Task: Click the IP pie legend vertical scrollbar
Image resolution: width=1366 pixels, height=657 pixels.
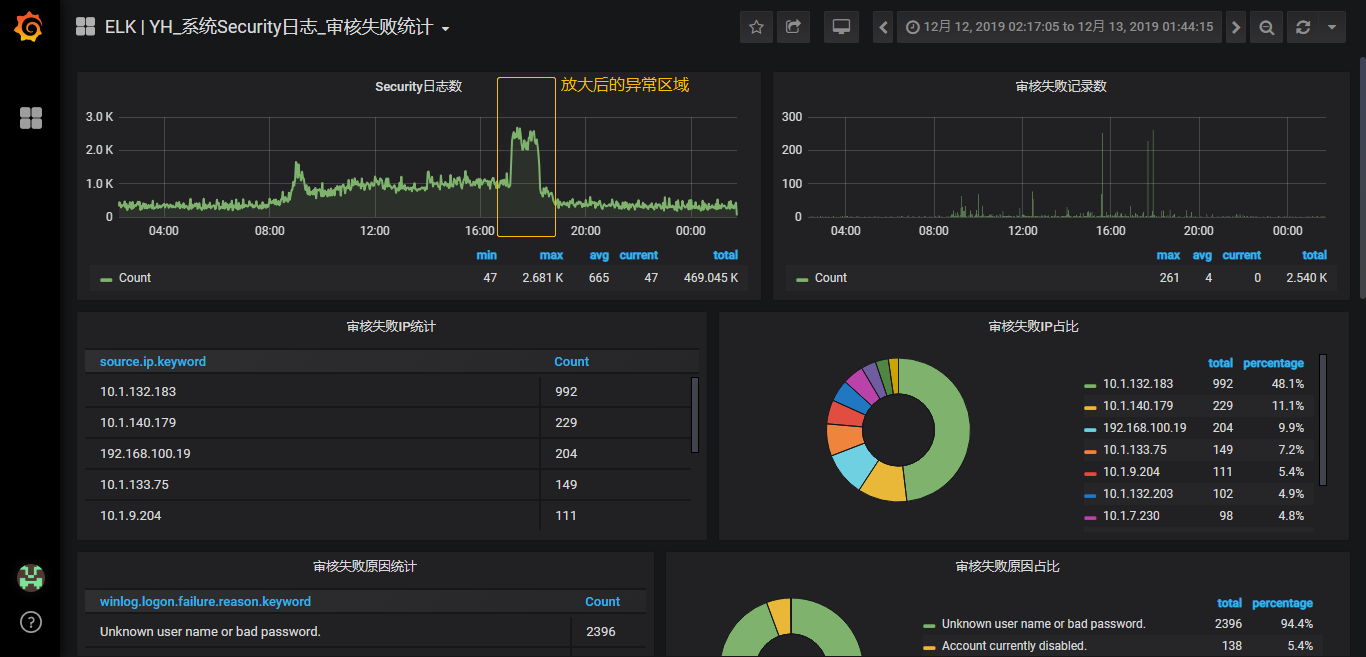Action: pyautogui.click(x=1323, y=419)
